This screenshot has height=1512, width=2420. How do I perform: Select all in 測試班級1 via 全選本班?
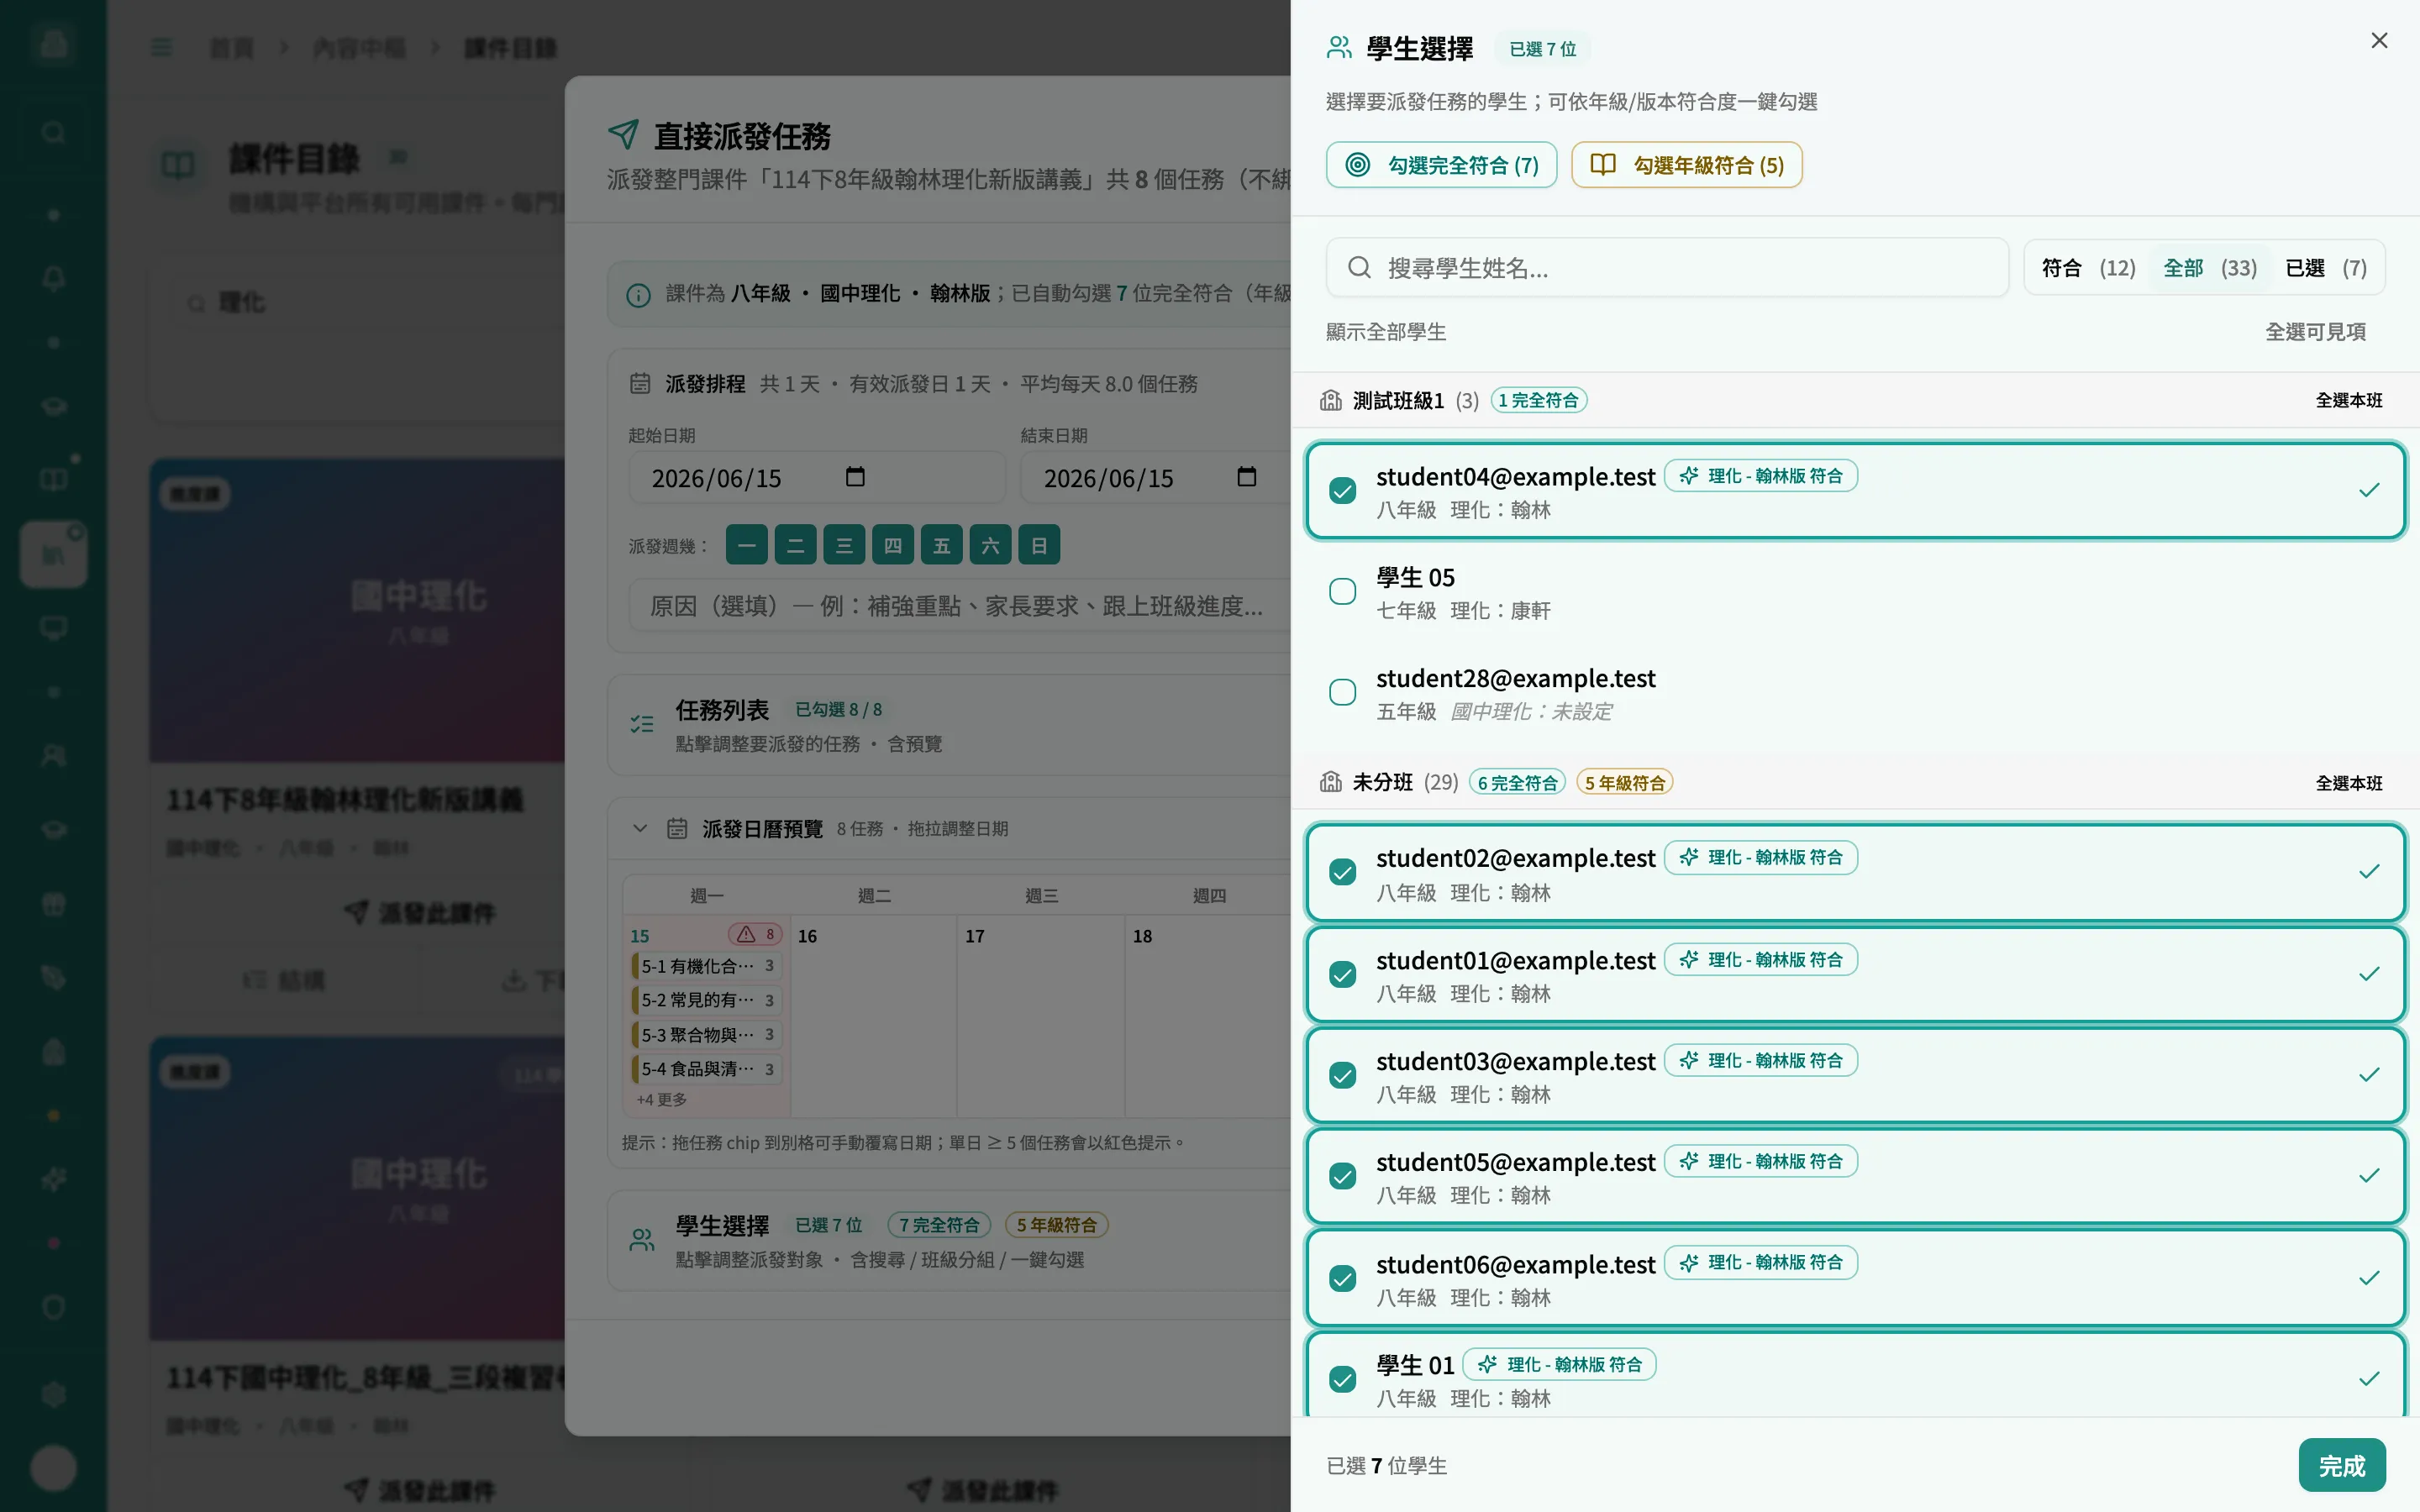(2349, 400)
